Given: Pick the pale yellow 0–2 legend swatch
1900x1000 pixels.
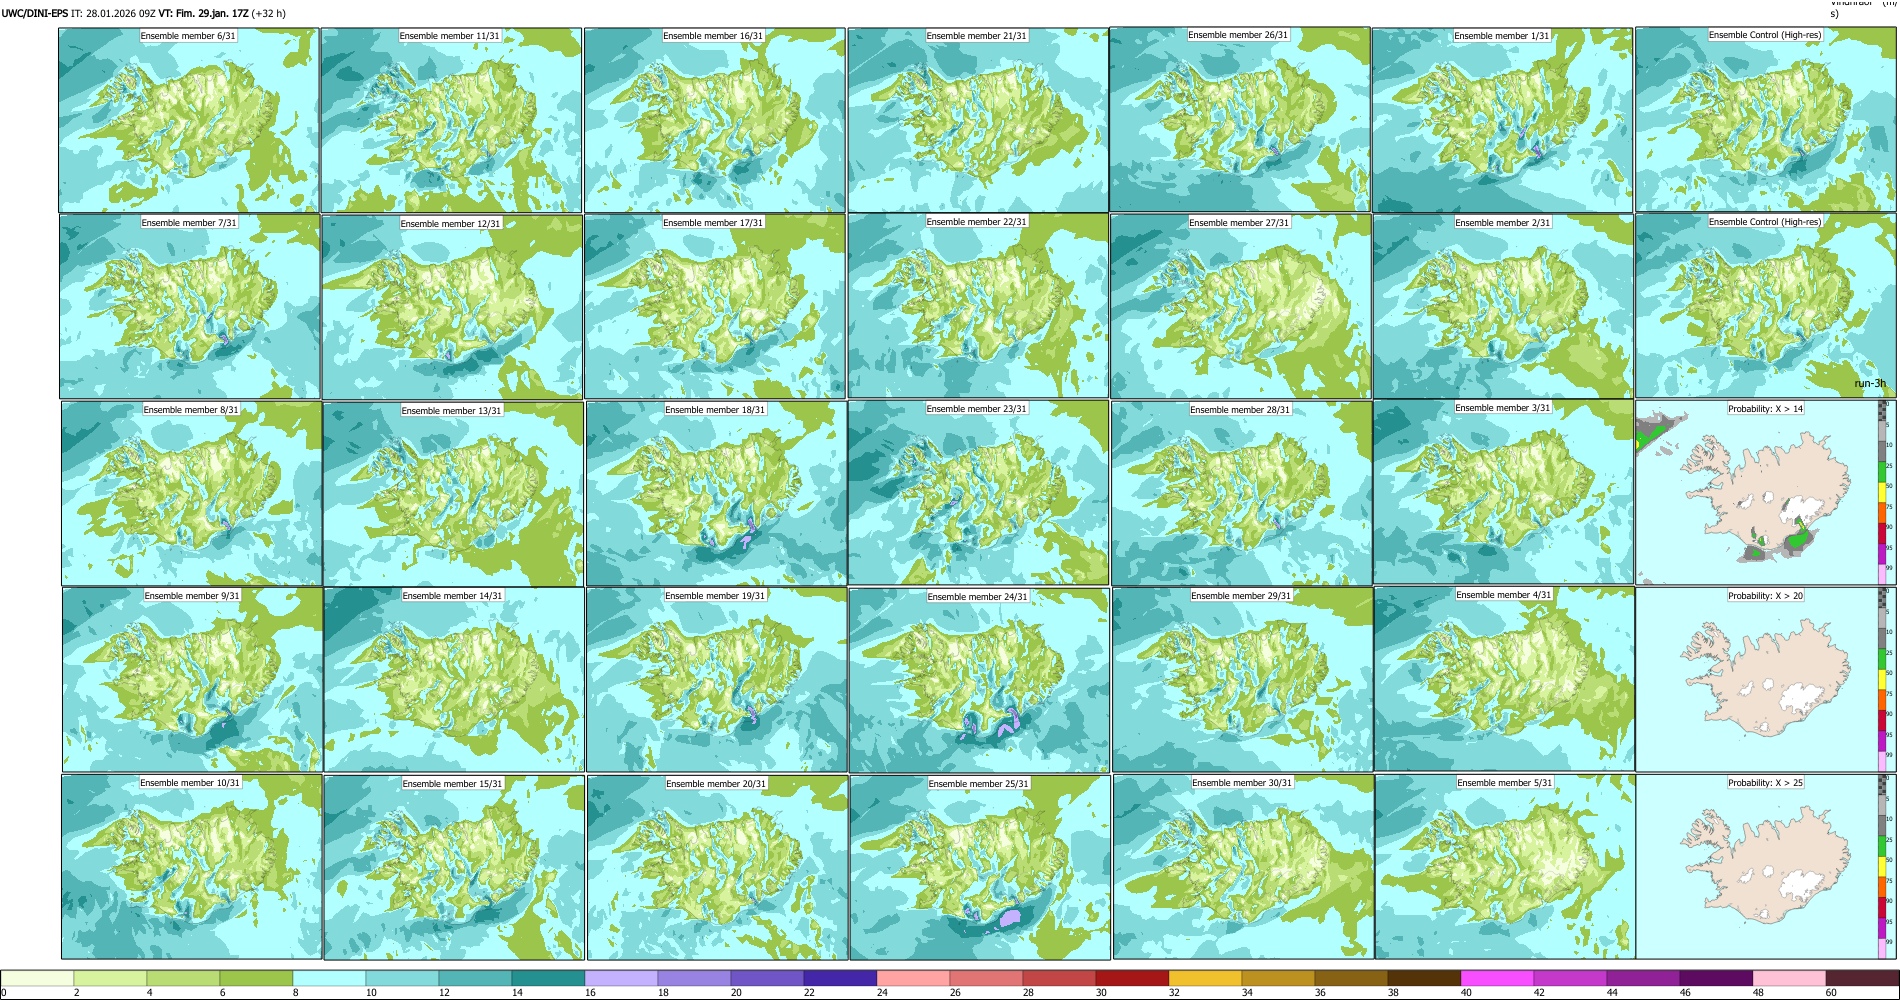Looking at the screenshot, I should (x=37, y=979).
